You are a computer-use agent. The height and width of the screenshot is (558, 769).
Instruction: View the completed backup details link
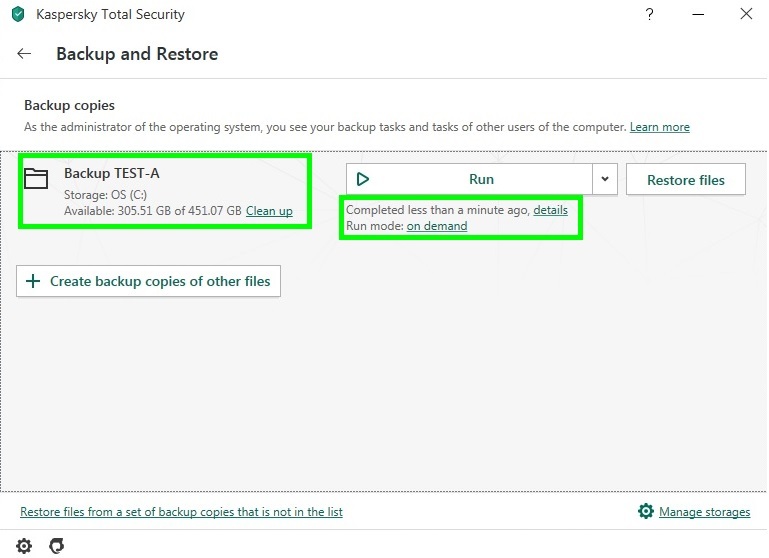pos(550,210)
